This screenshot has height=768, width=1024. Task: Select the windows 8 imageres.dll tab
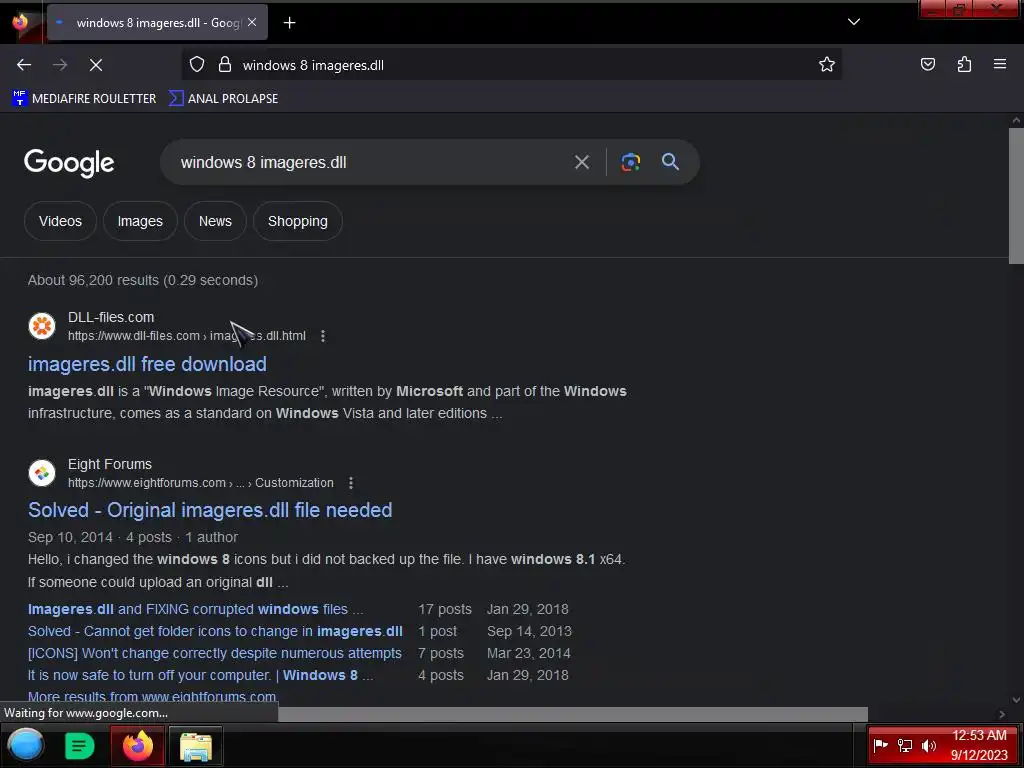[157, 23]
